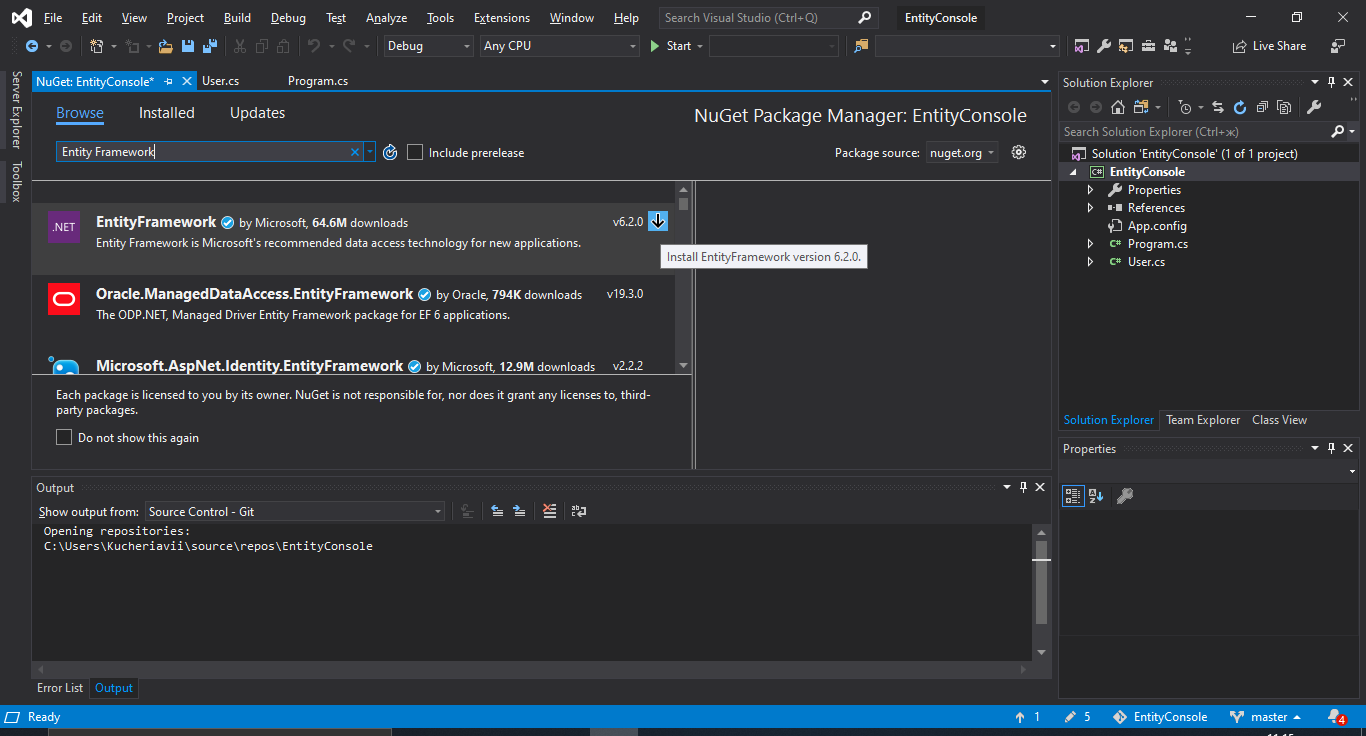Toggle Categorized view in Properties panel
The width and height of the screenshot is (1366, 736).
tap(1073, 496)
